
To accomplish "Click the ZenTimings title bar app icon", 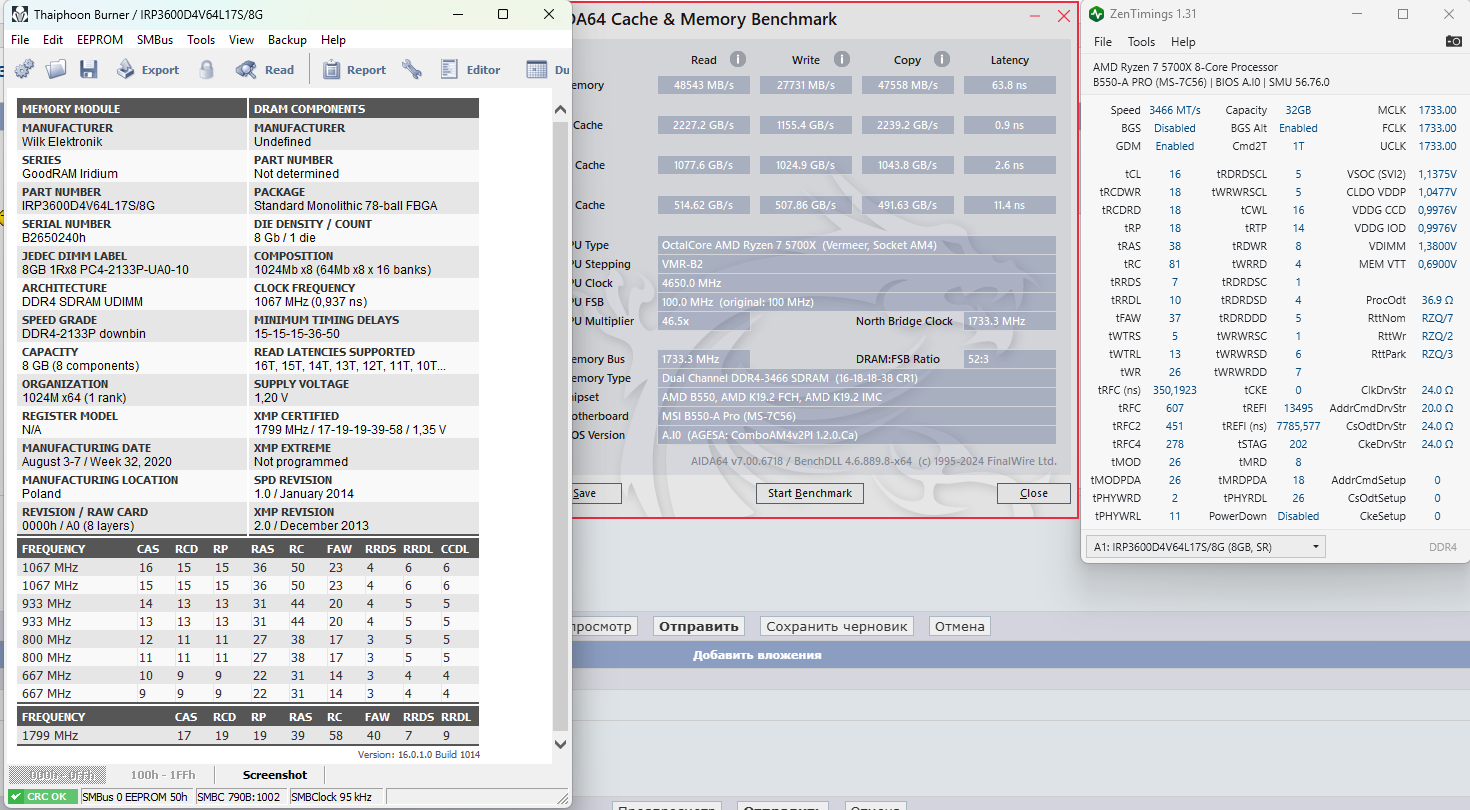I will point(1097,14).
